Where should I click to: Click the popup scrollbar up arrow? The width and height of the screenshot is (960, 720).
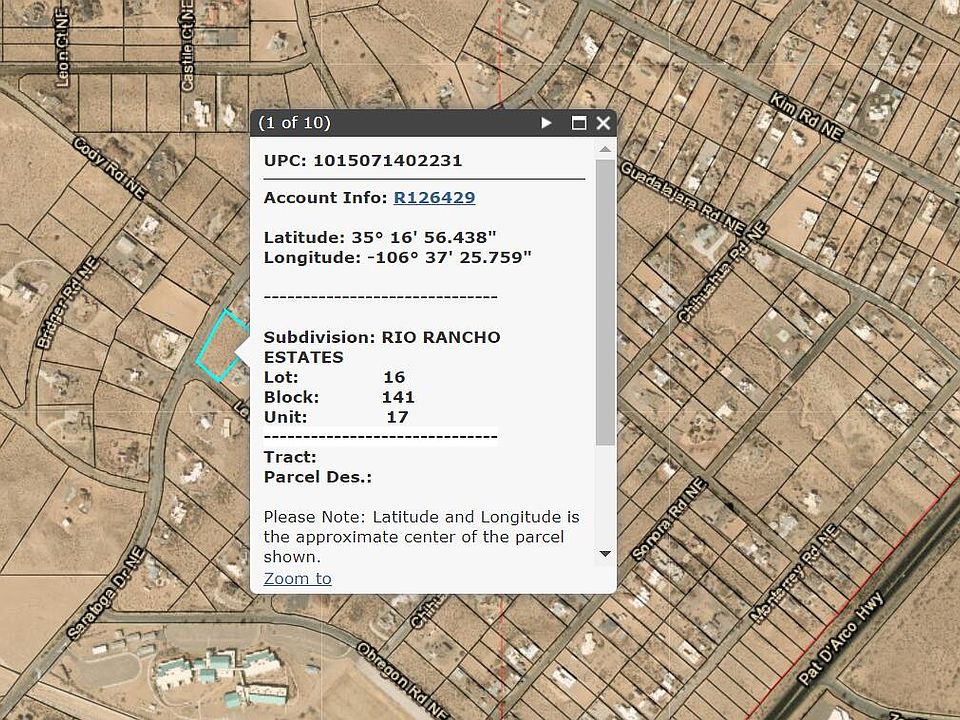tap(605, 150)
